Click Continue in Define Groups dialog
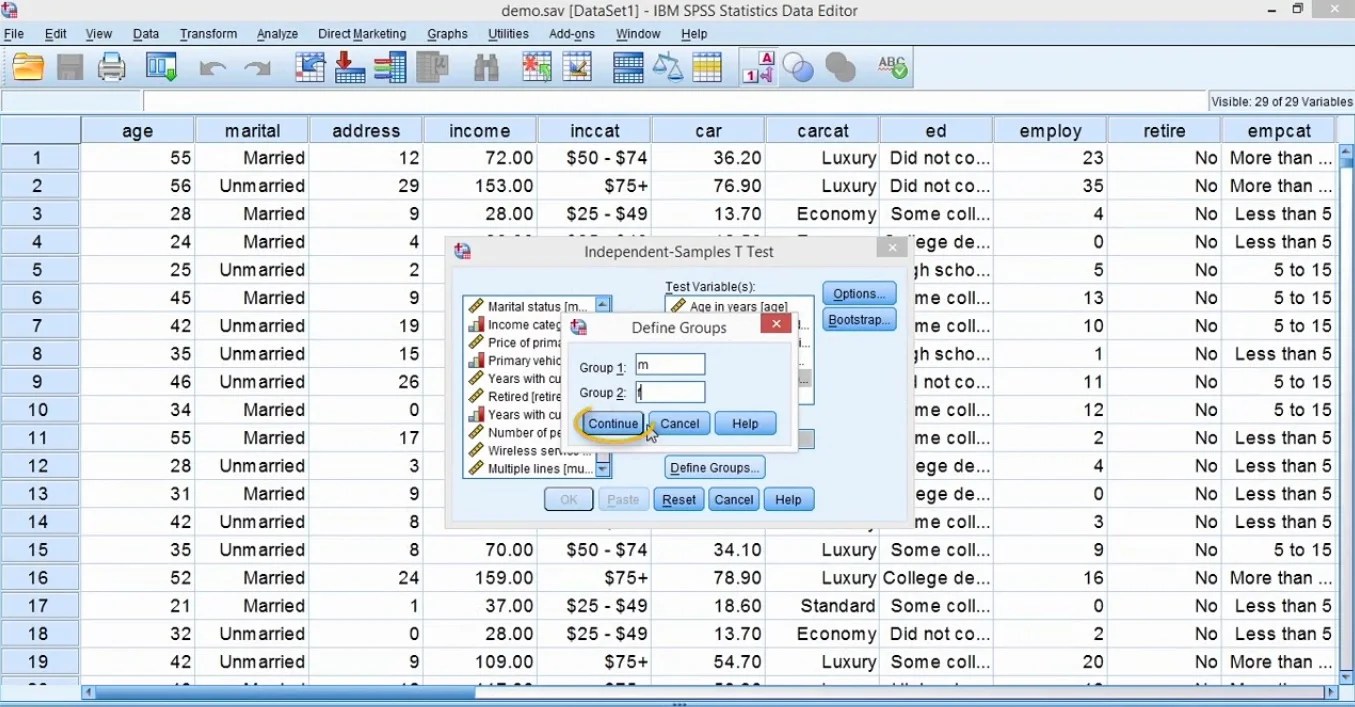The image size is (1355, 707). point(613,424)
